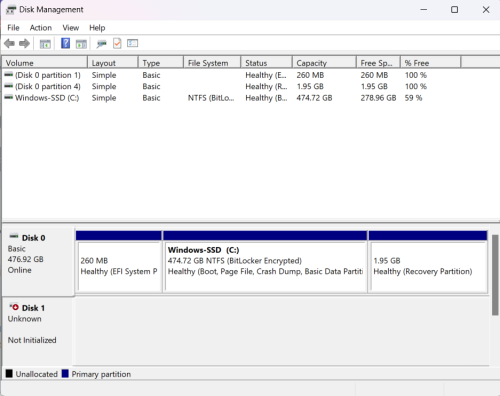The image size is (500, 396).
Task: Click the 474.72 GB capacity cell
Action: click(x=314, y=98)
